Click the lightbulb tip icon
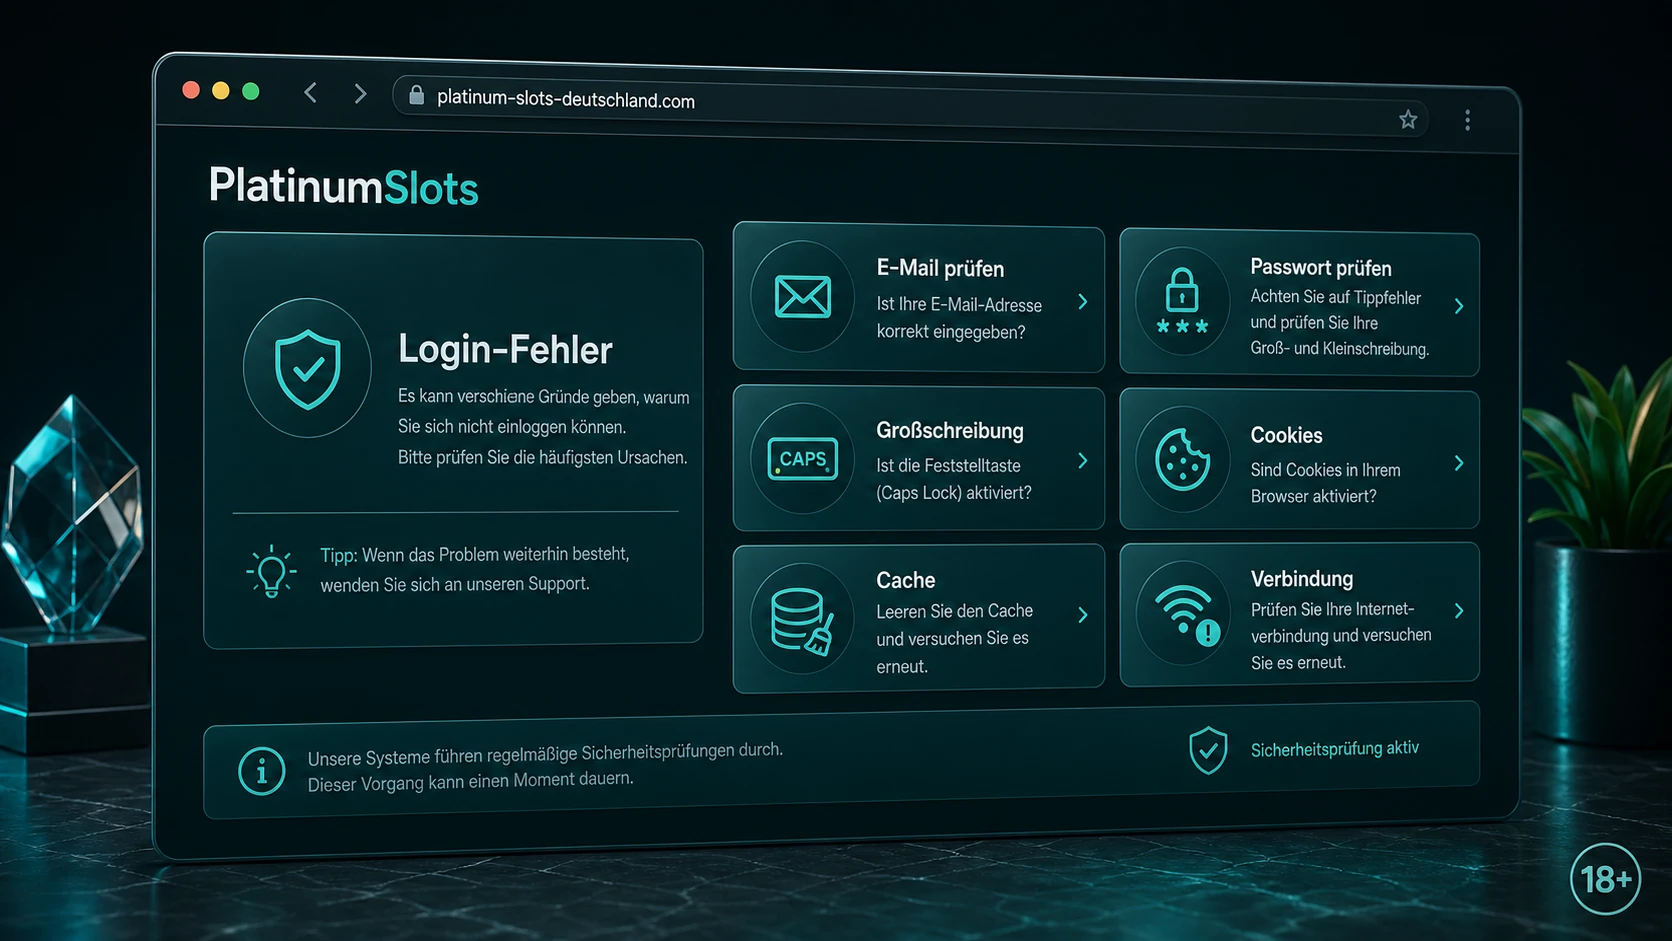Image resolution: width=1672 pixels, height=941 pixels. click(x=271, y=572)
